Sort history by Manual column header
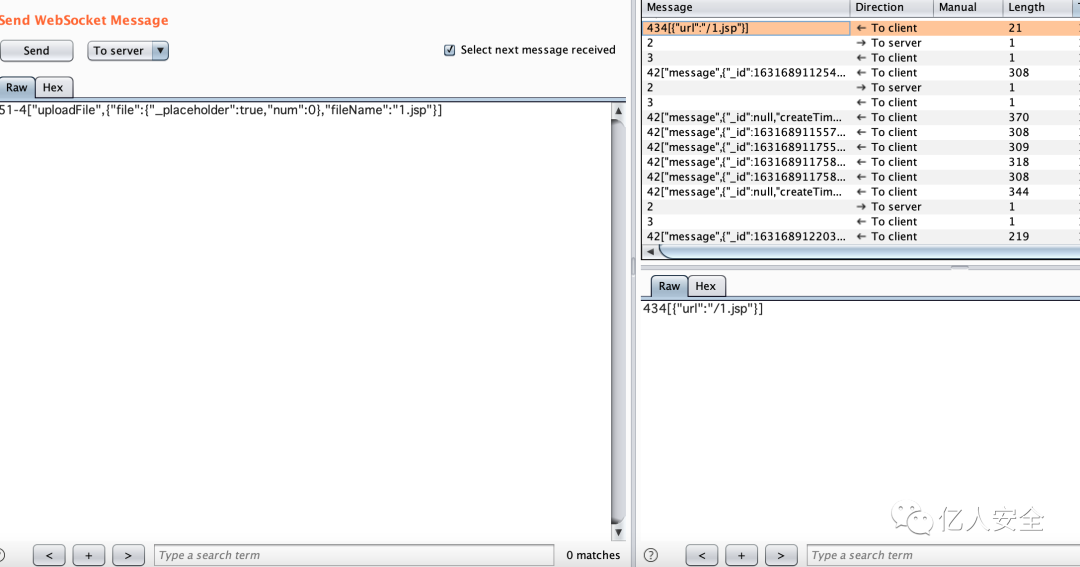Viewport: 1080px width, 567px height. (968, 8)
